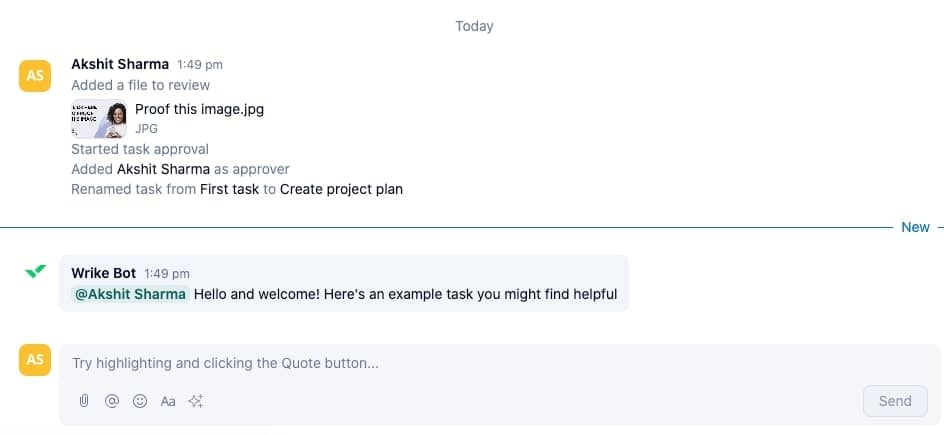The width and height of the screenshot is (944, 435).
Task: Click the Proof this image.jpg file name
Action: (199, 109)
